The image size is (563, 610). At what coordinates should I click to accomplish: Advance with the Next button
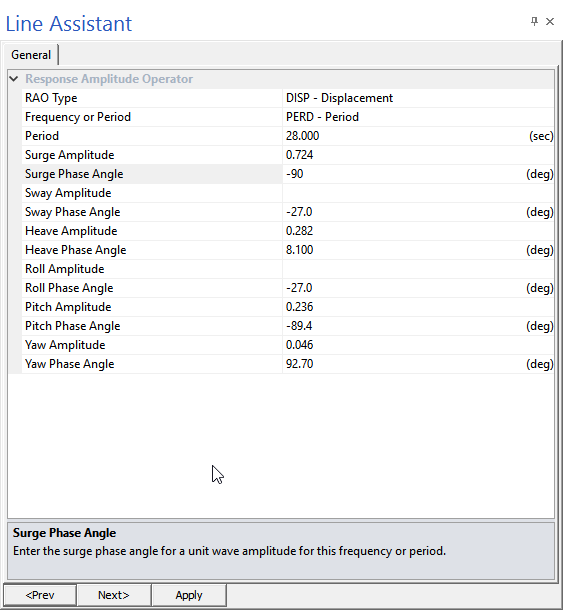pos(114,595)
